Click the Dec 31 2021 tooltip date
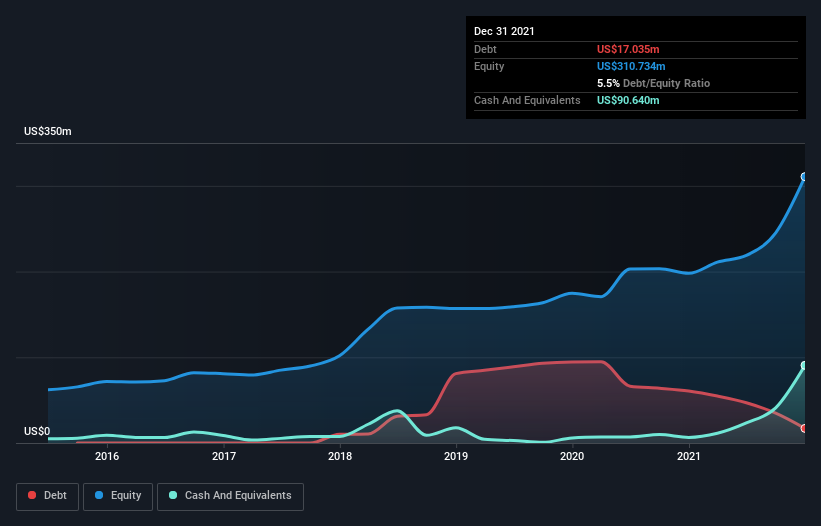Image resolution: width=821 pixels, height=526 pixels. click(x=504, y=31)
